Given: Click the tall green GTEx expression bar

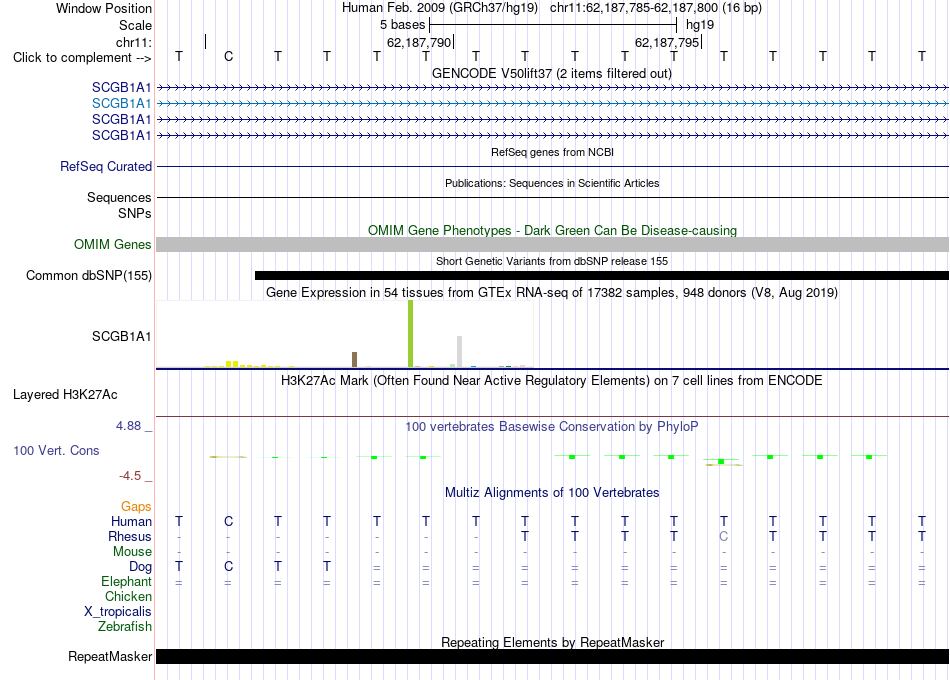Looking at the screenshot, I should point(411,334).
